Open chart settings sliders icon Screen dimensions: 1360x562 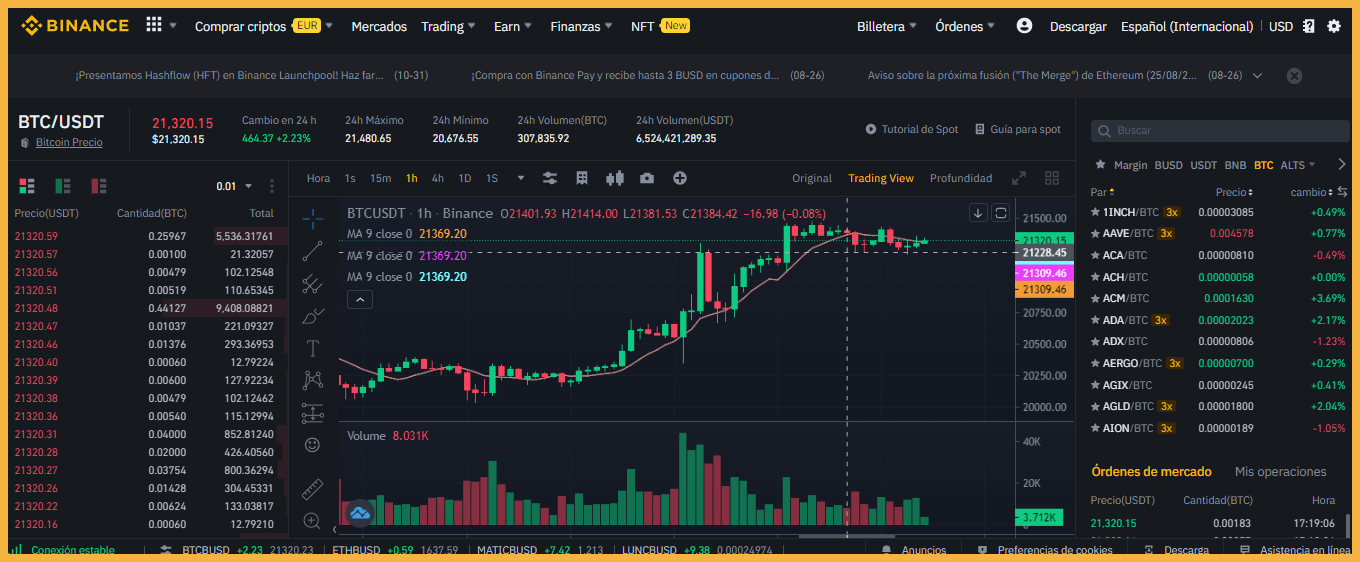pos(549,178)
